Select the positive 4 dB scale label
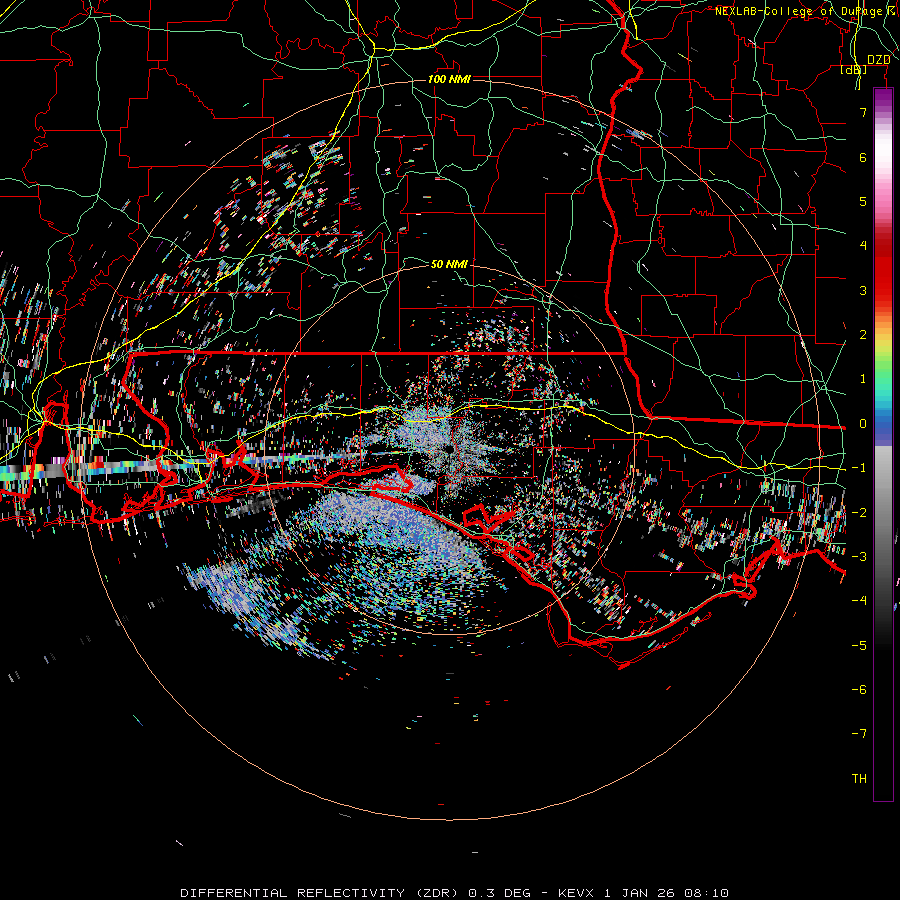The height and width of the screenshot is (900, 900). [x=863, y=246]
